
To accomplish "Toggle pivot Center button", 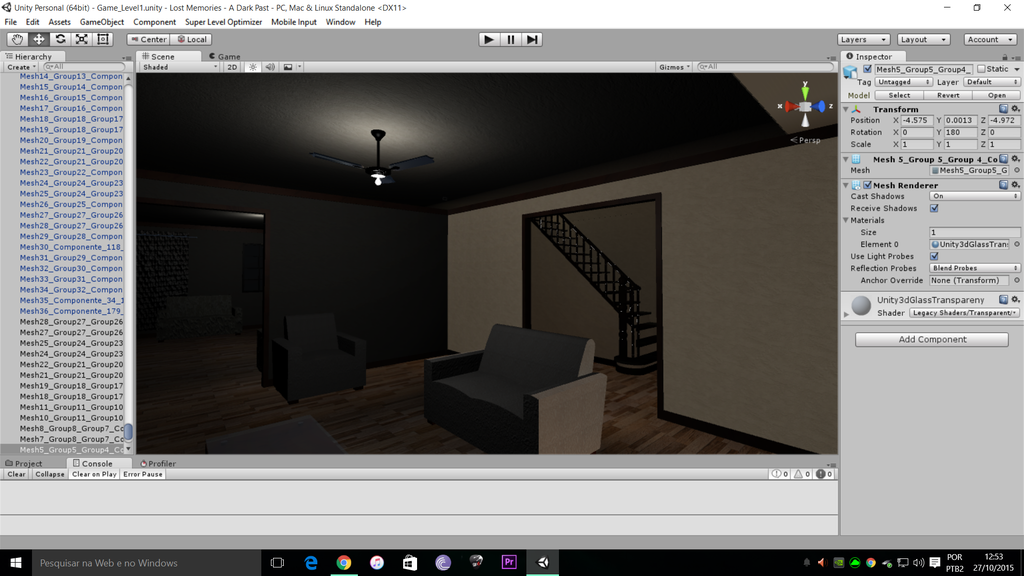I will (x=149, y=39).
